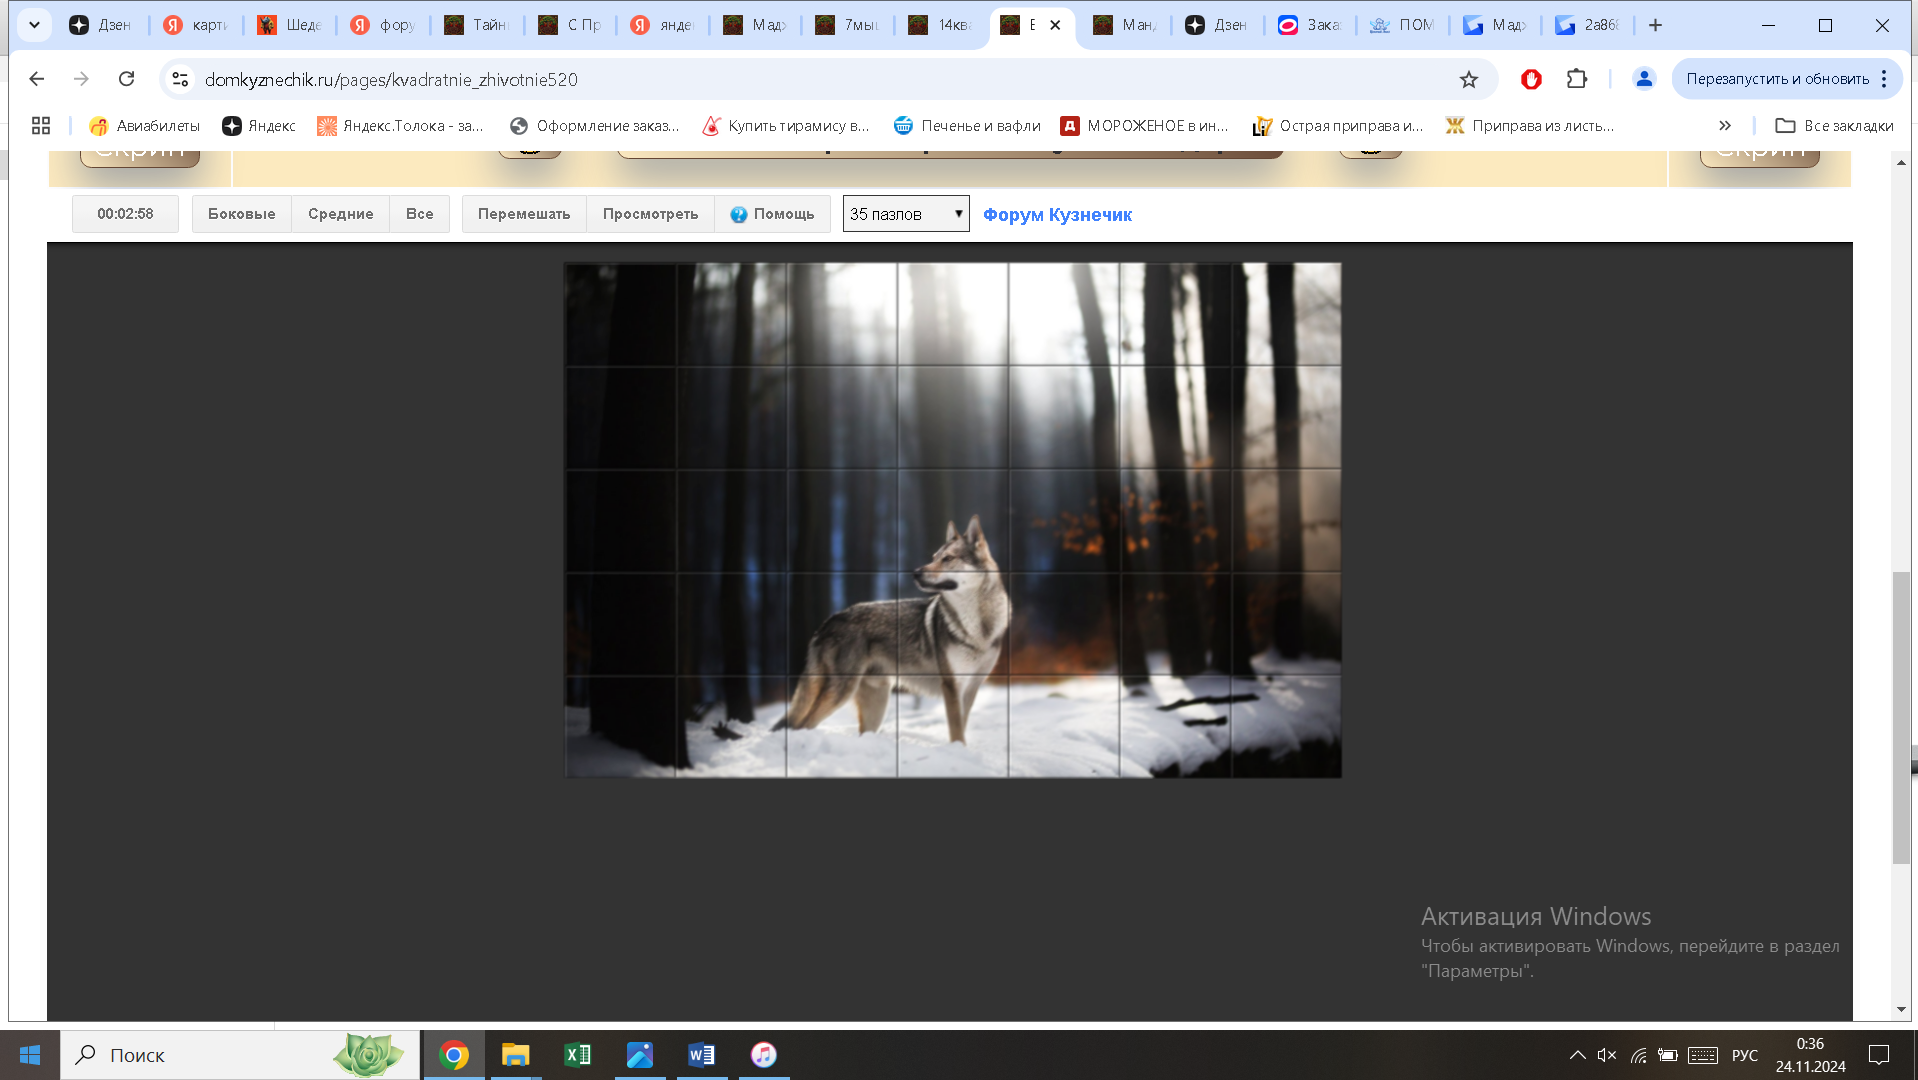Open File Explorer from the taskbar

(515, 1055)
